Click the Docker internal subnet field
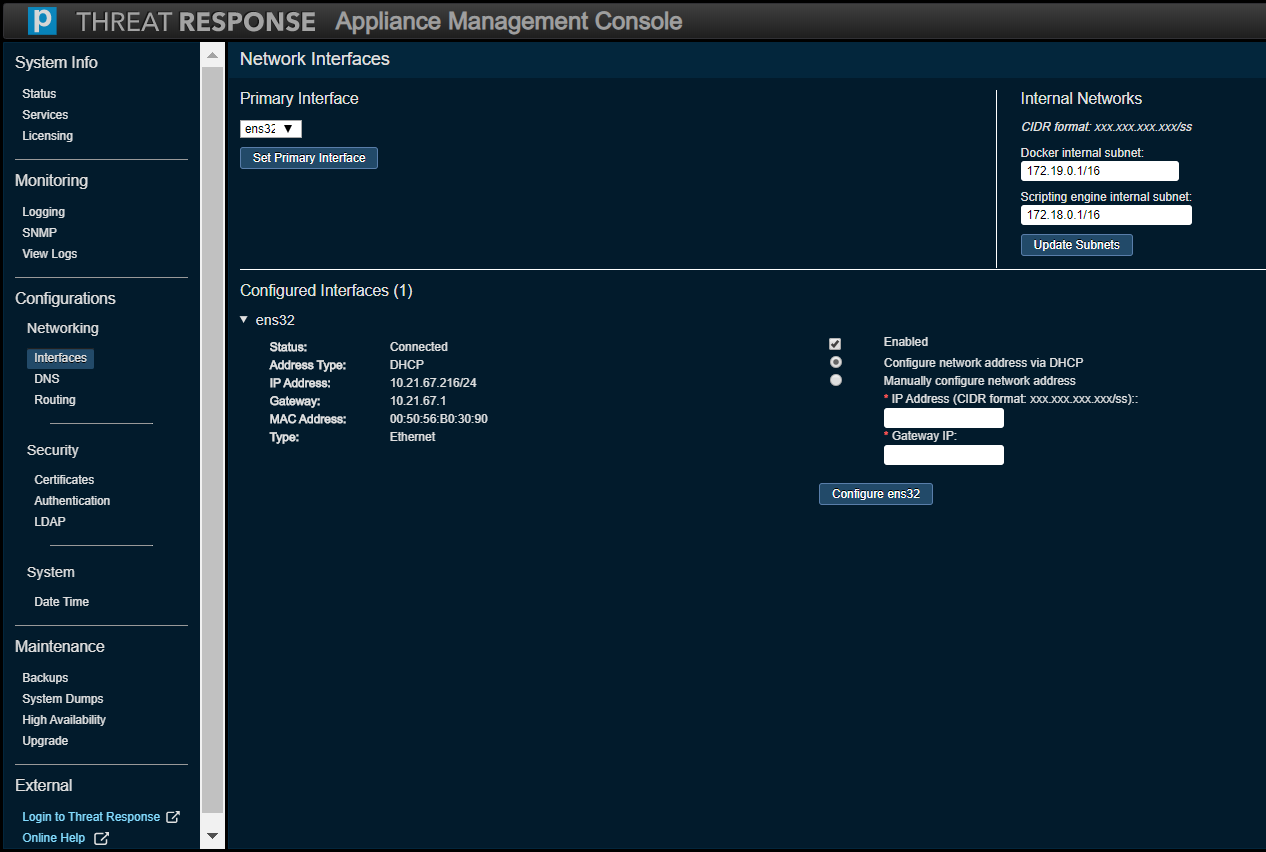This screenshot has width=1266, height=852. (1099, 171)
